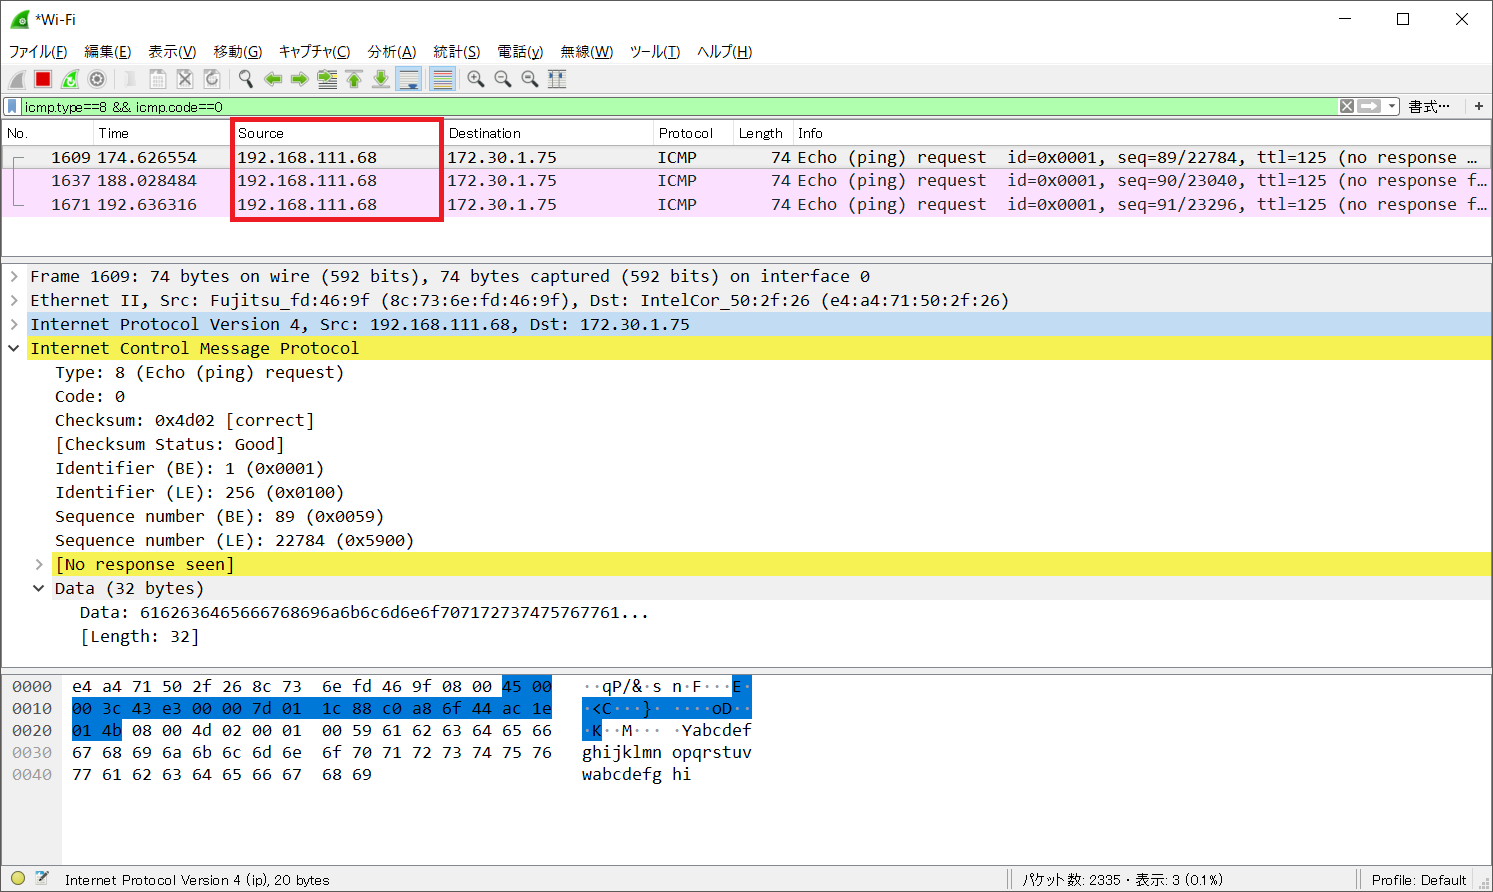Open the ファイル(F) menu
Screen dimensions: 1493x892
pyautogui.click(x=38, y=52)
